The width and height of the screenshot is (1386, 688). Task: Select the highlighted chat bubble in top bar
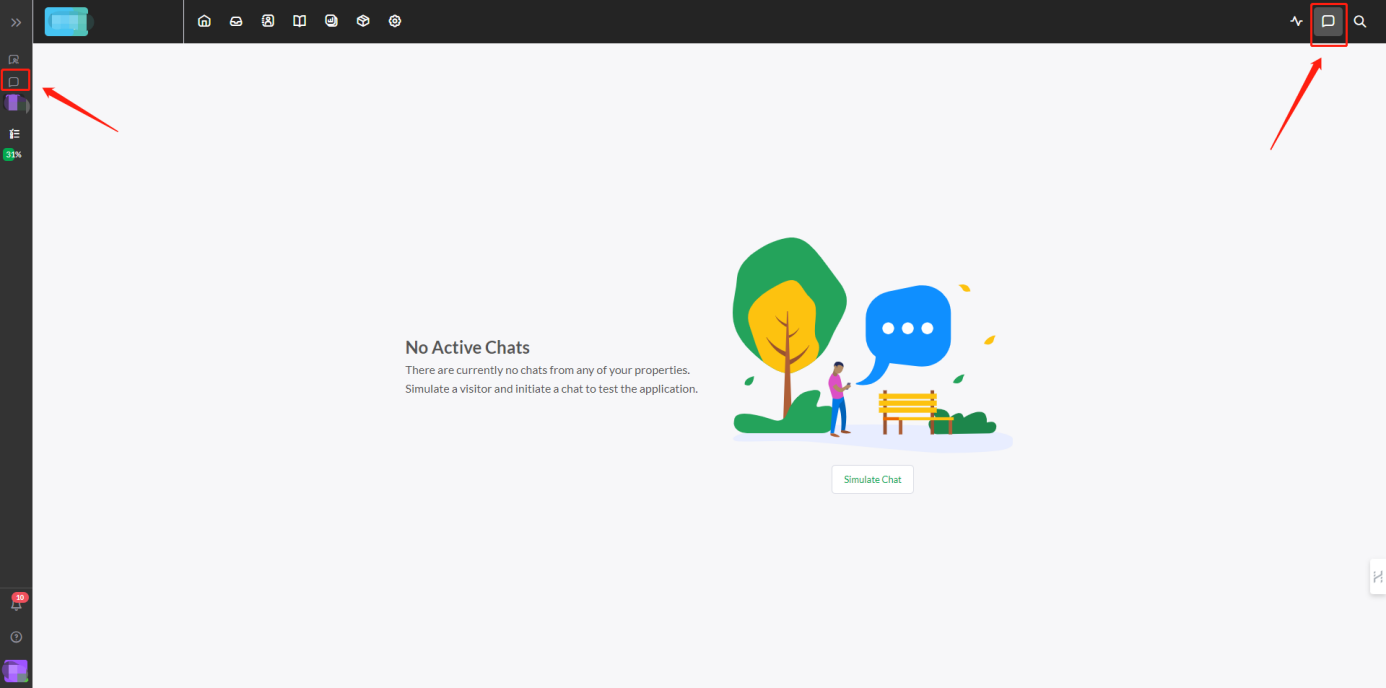1328,21
